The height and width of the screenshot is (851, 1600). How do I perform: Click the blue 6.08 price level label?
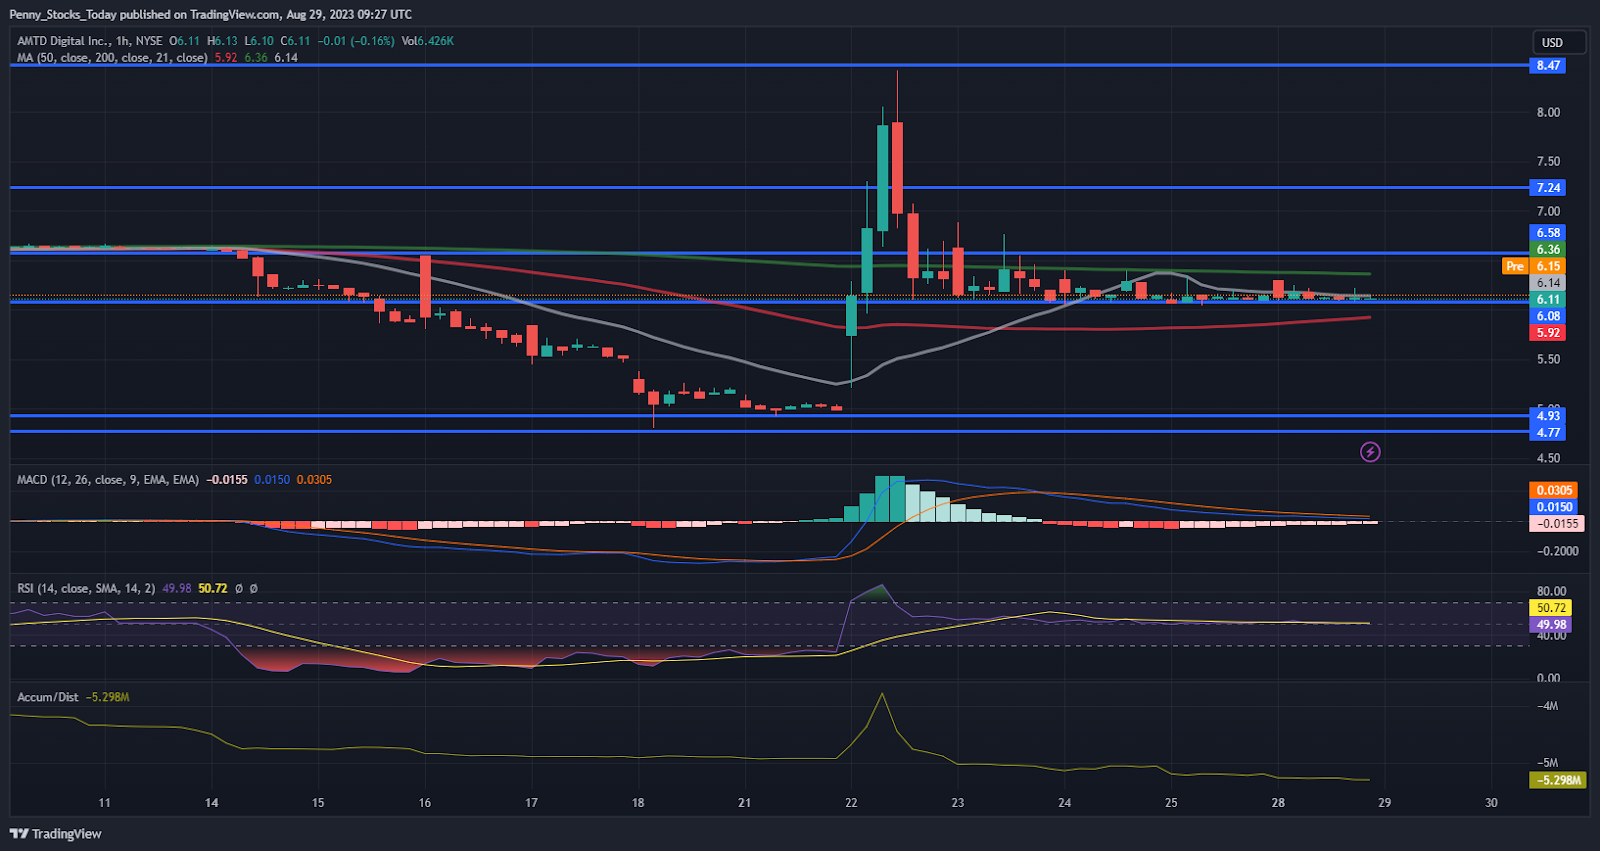click(1548, 316)
